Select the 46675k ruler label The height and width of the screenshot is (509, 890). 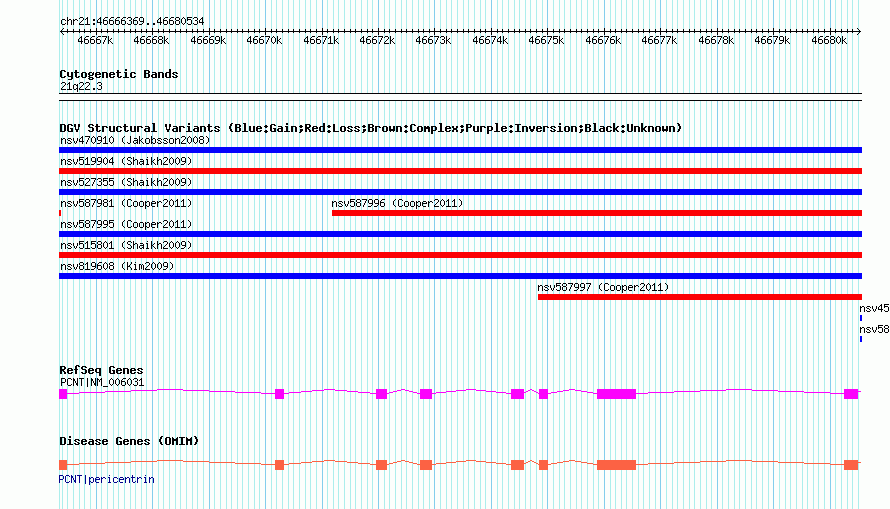[x=546, y=41]
